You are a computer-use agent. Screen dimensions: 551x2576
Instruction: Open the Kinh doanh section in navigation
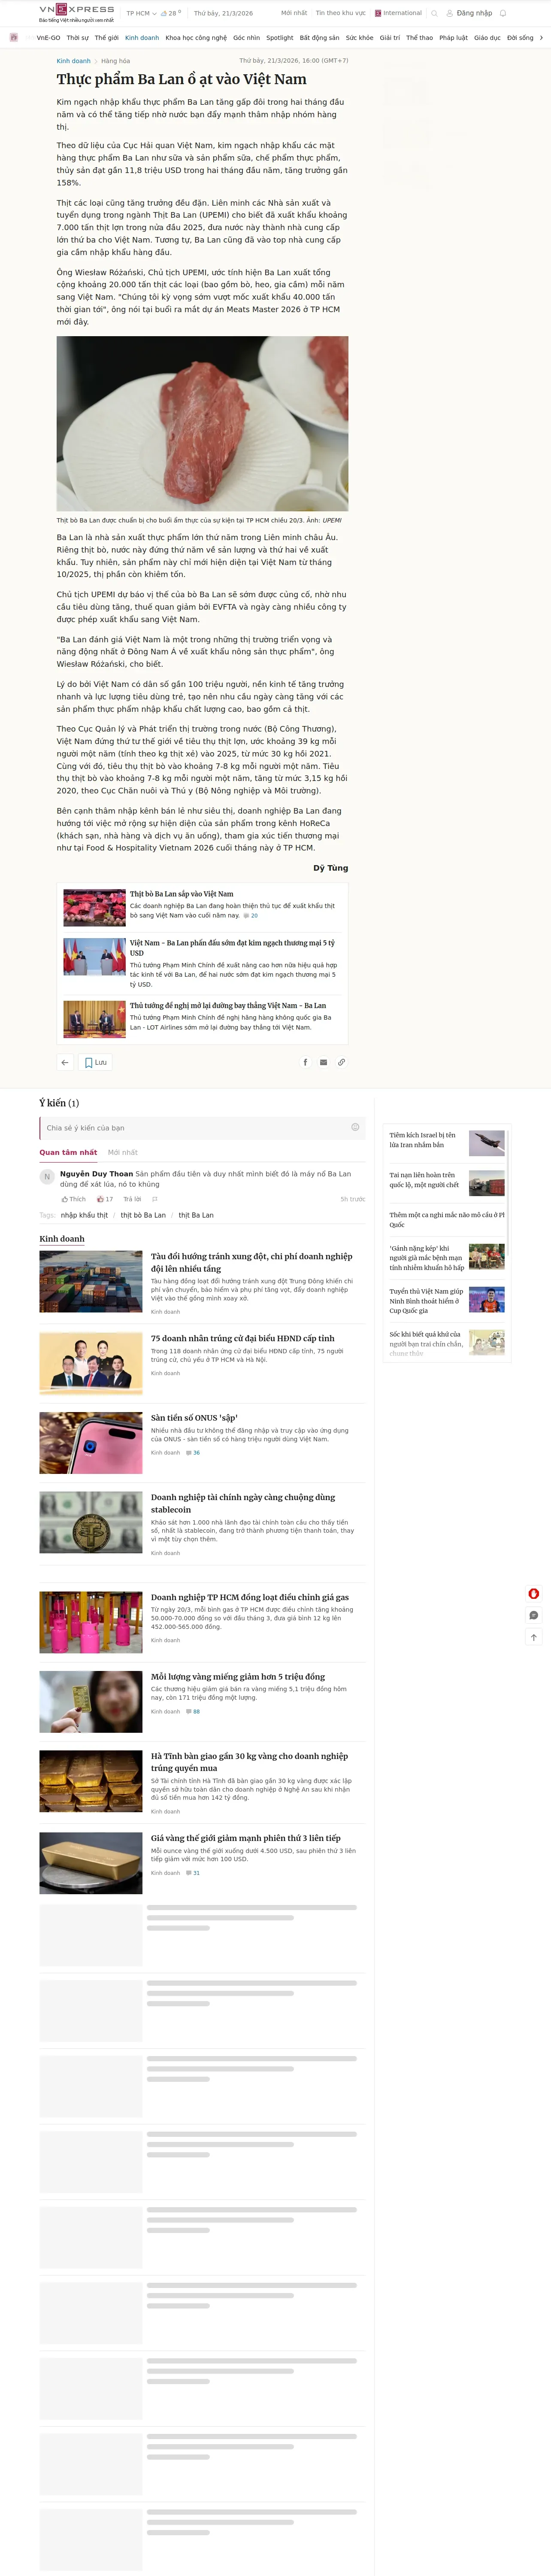pos(142,38)
